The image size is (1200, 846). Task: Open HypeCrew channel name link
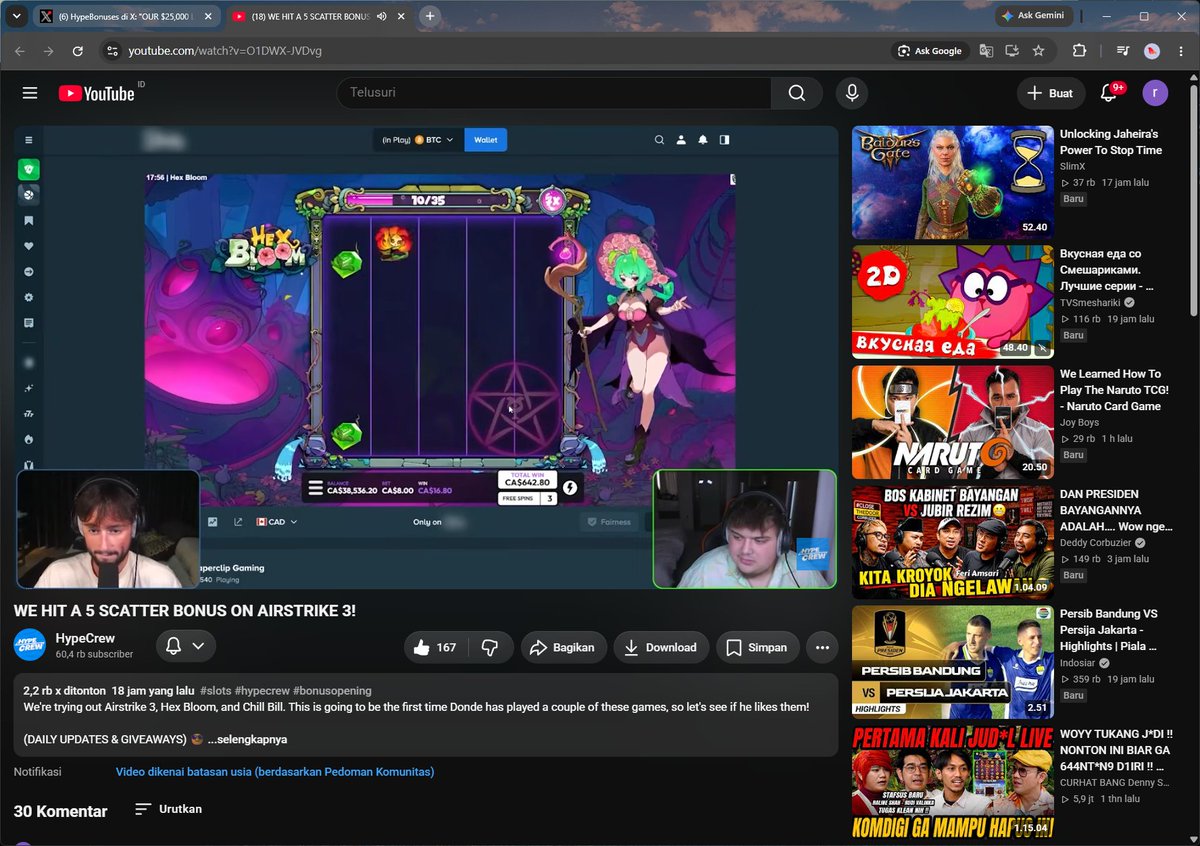click(85, 638)
